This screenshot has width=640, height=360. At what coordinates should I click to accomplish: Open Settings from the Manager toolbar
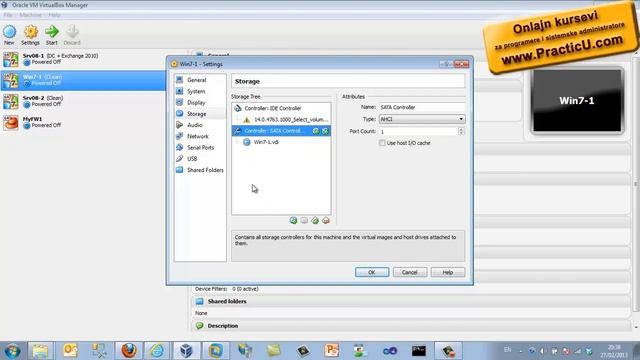(31, 35)
